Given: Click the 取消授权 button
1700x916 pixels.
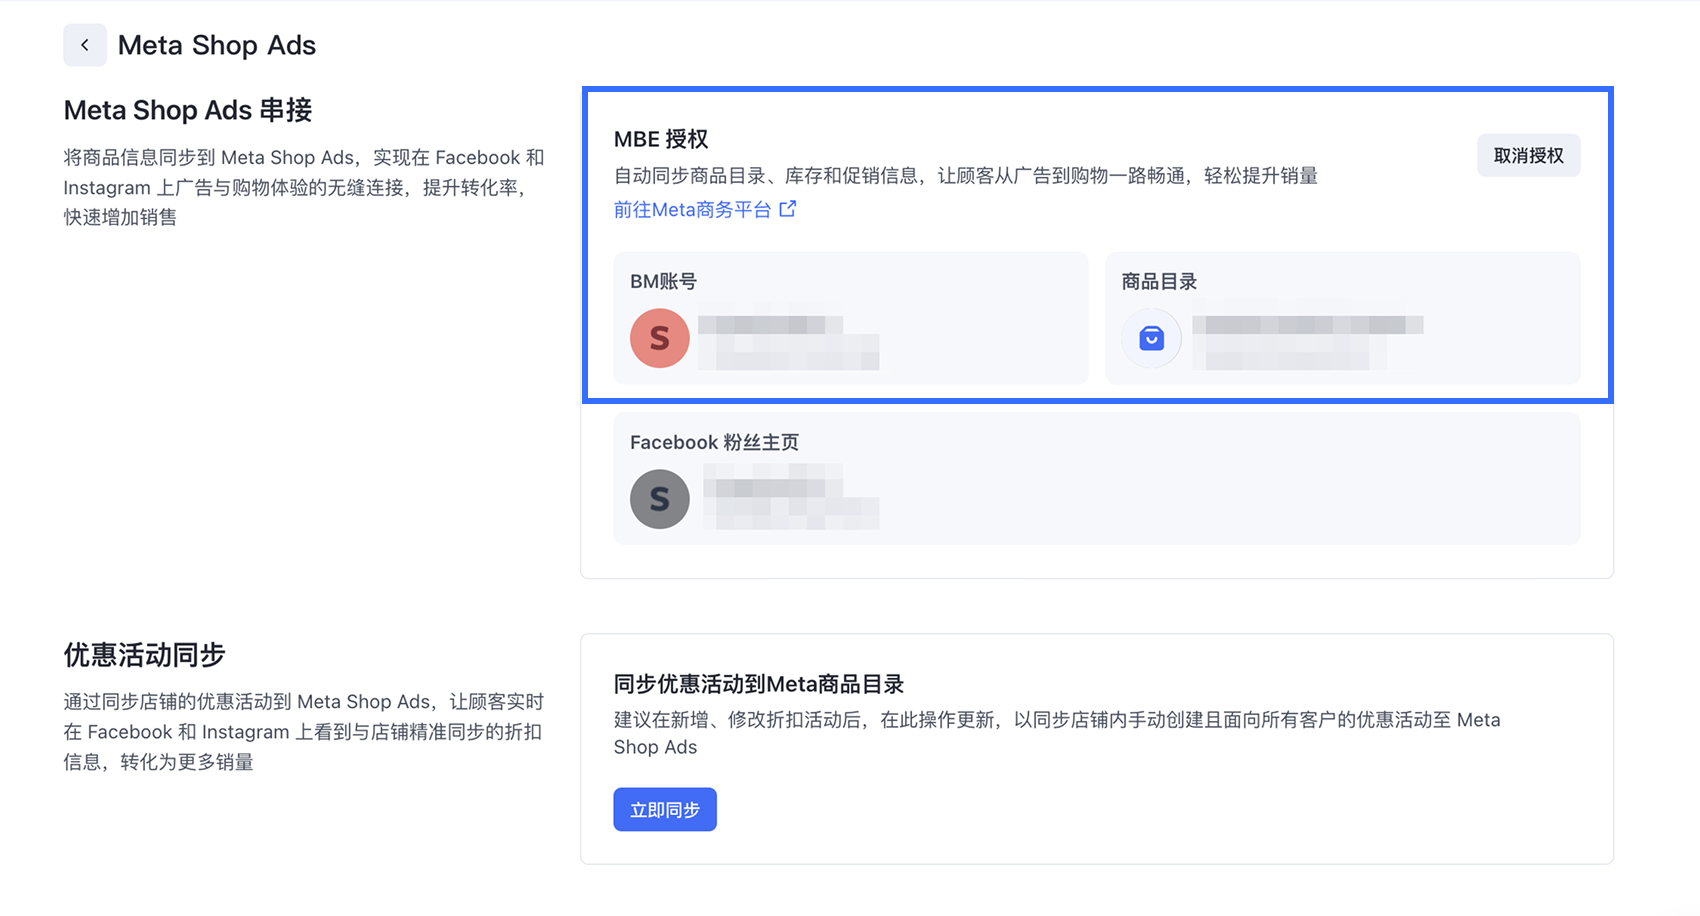Looking at the screenshot, I should click(x=1528, y=156).
